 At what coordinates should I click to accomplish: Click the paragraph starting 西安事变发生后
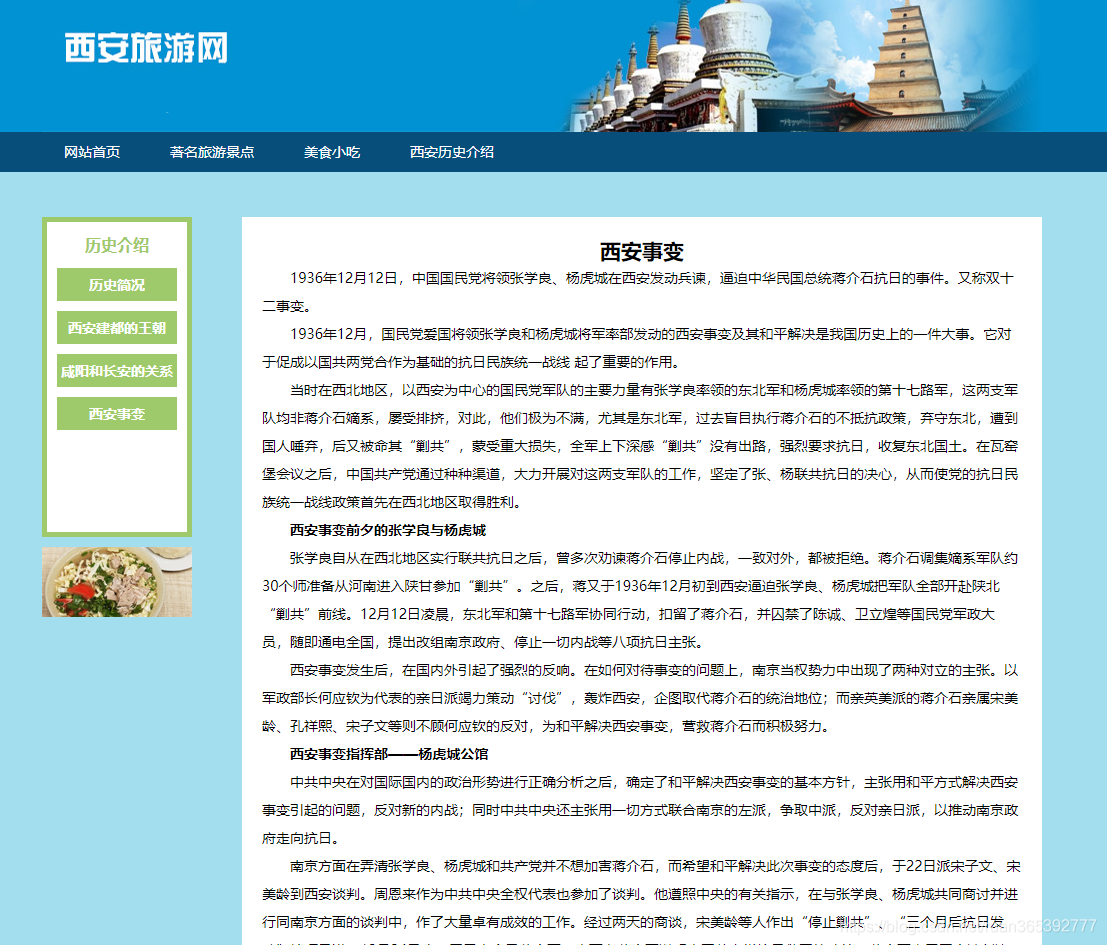tap(640, 698)
